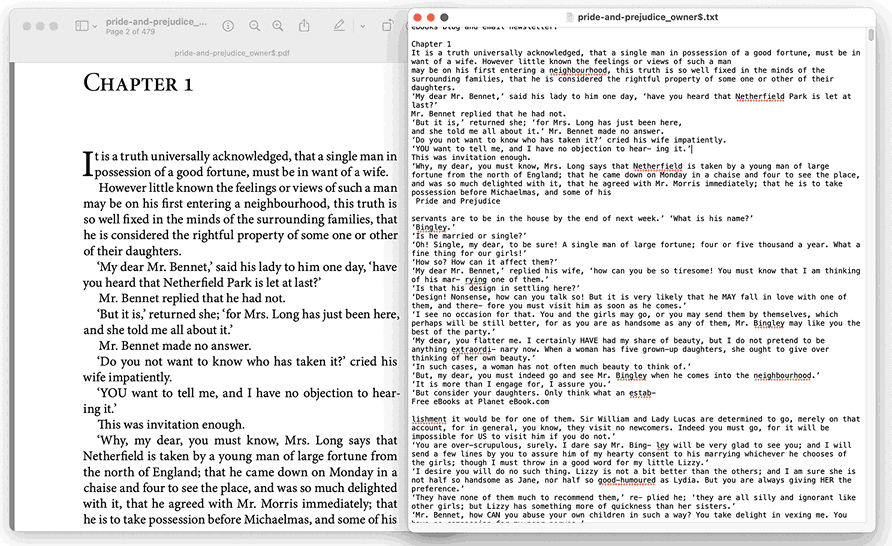The image size is (892, 546).
Task: Click 'This was invitation enough.' in TextEdit
Action: point(470,158)
